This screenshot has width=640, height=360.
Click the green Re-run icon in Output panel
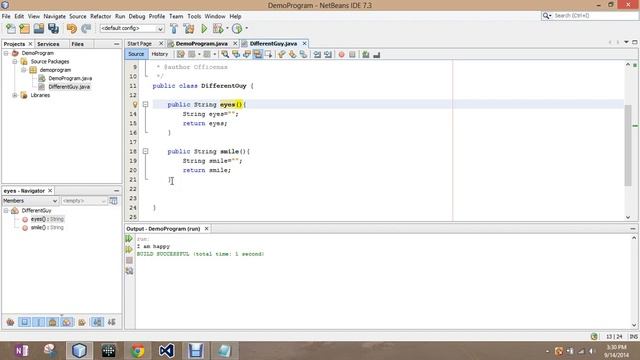pyautogui.click(x=129, y=239)
